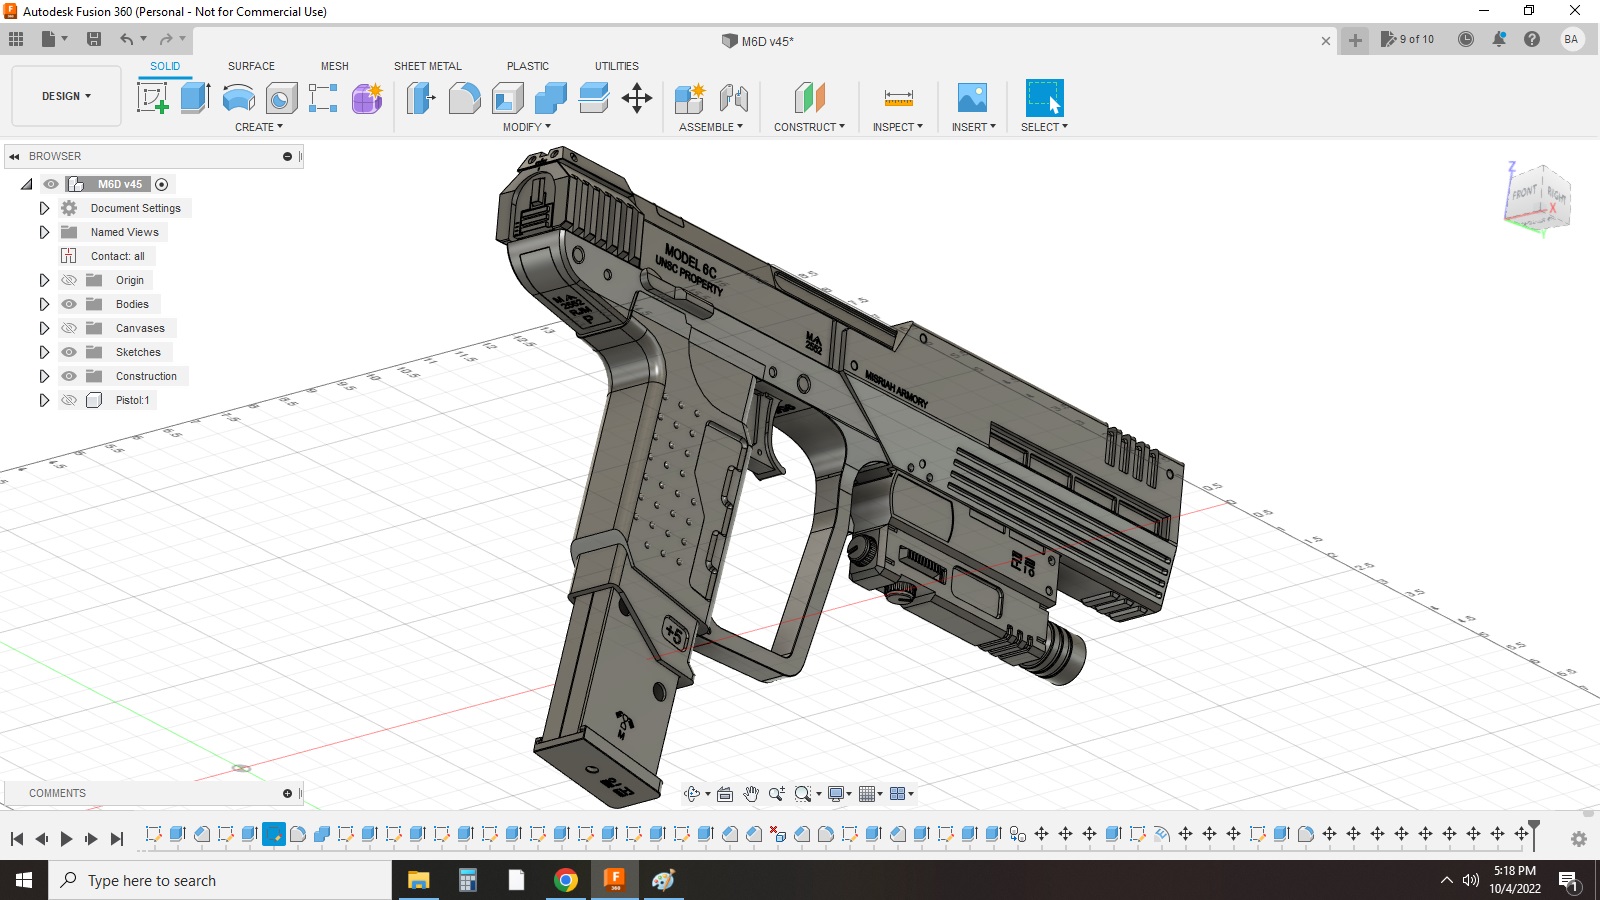Select the Create Form purple icon
This screenshot has height=900, width=1600.
(367, 98)
